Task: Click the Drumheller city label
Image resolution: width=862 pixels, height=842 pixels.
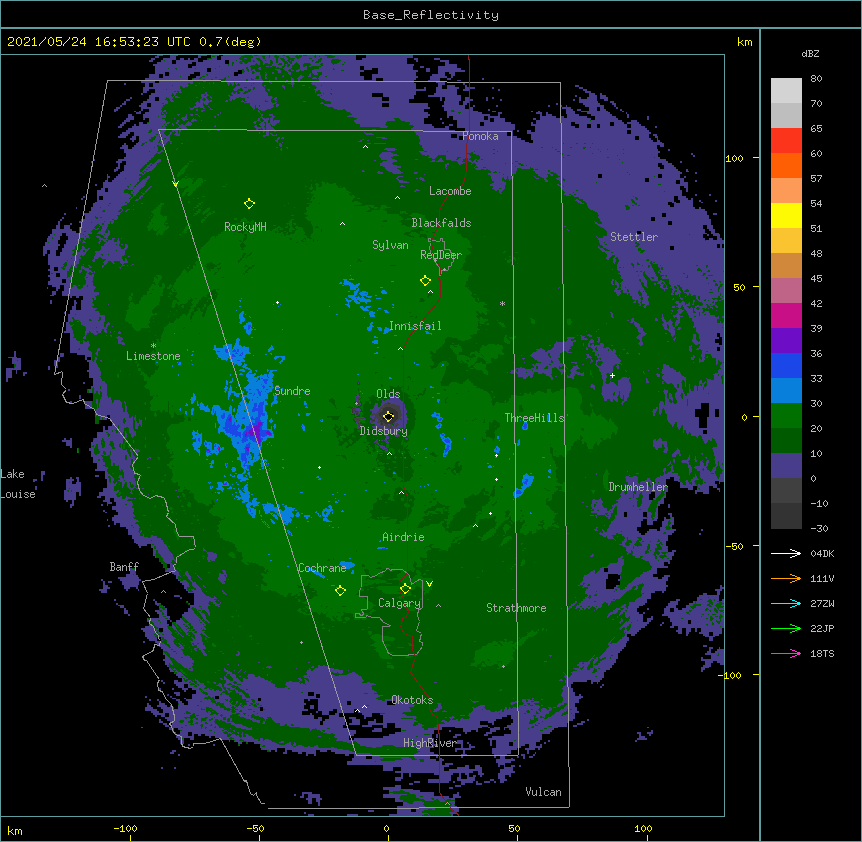Action: click(x=638, y=487)
